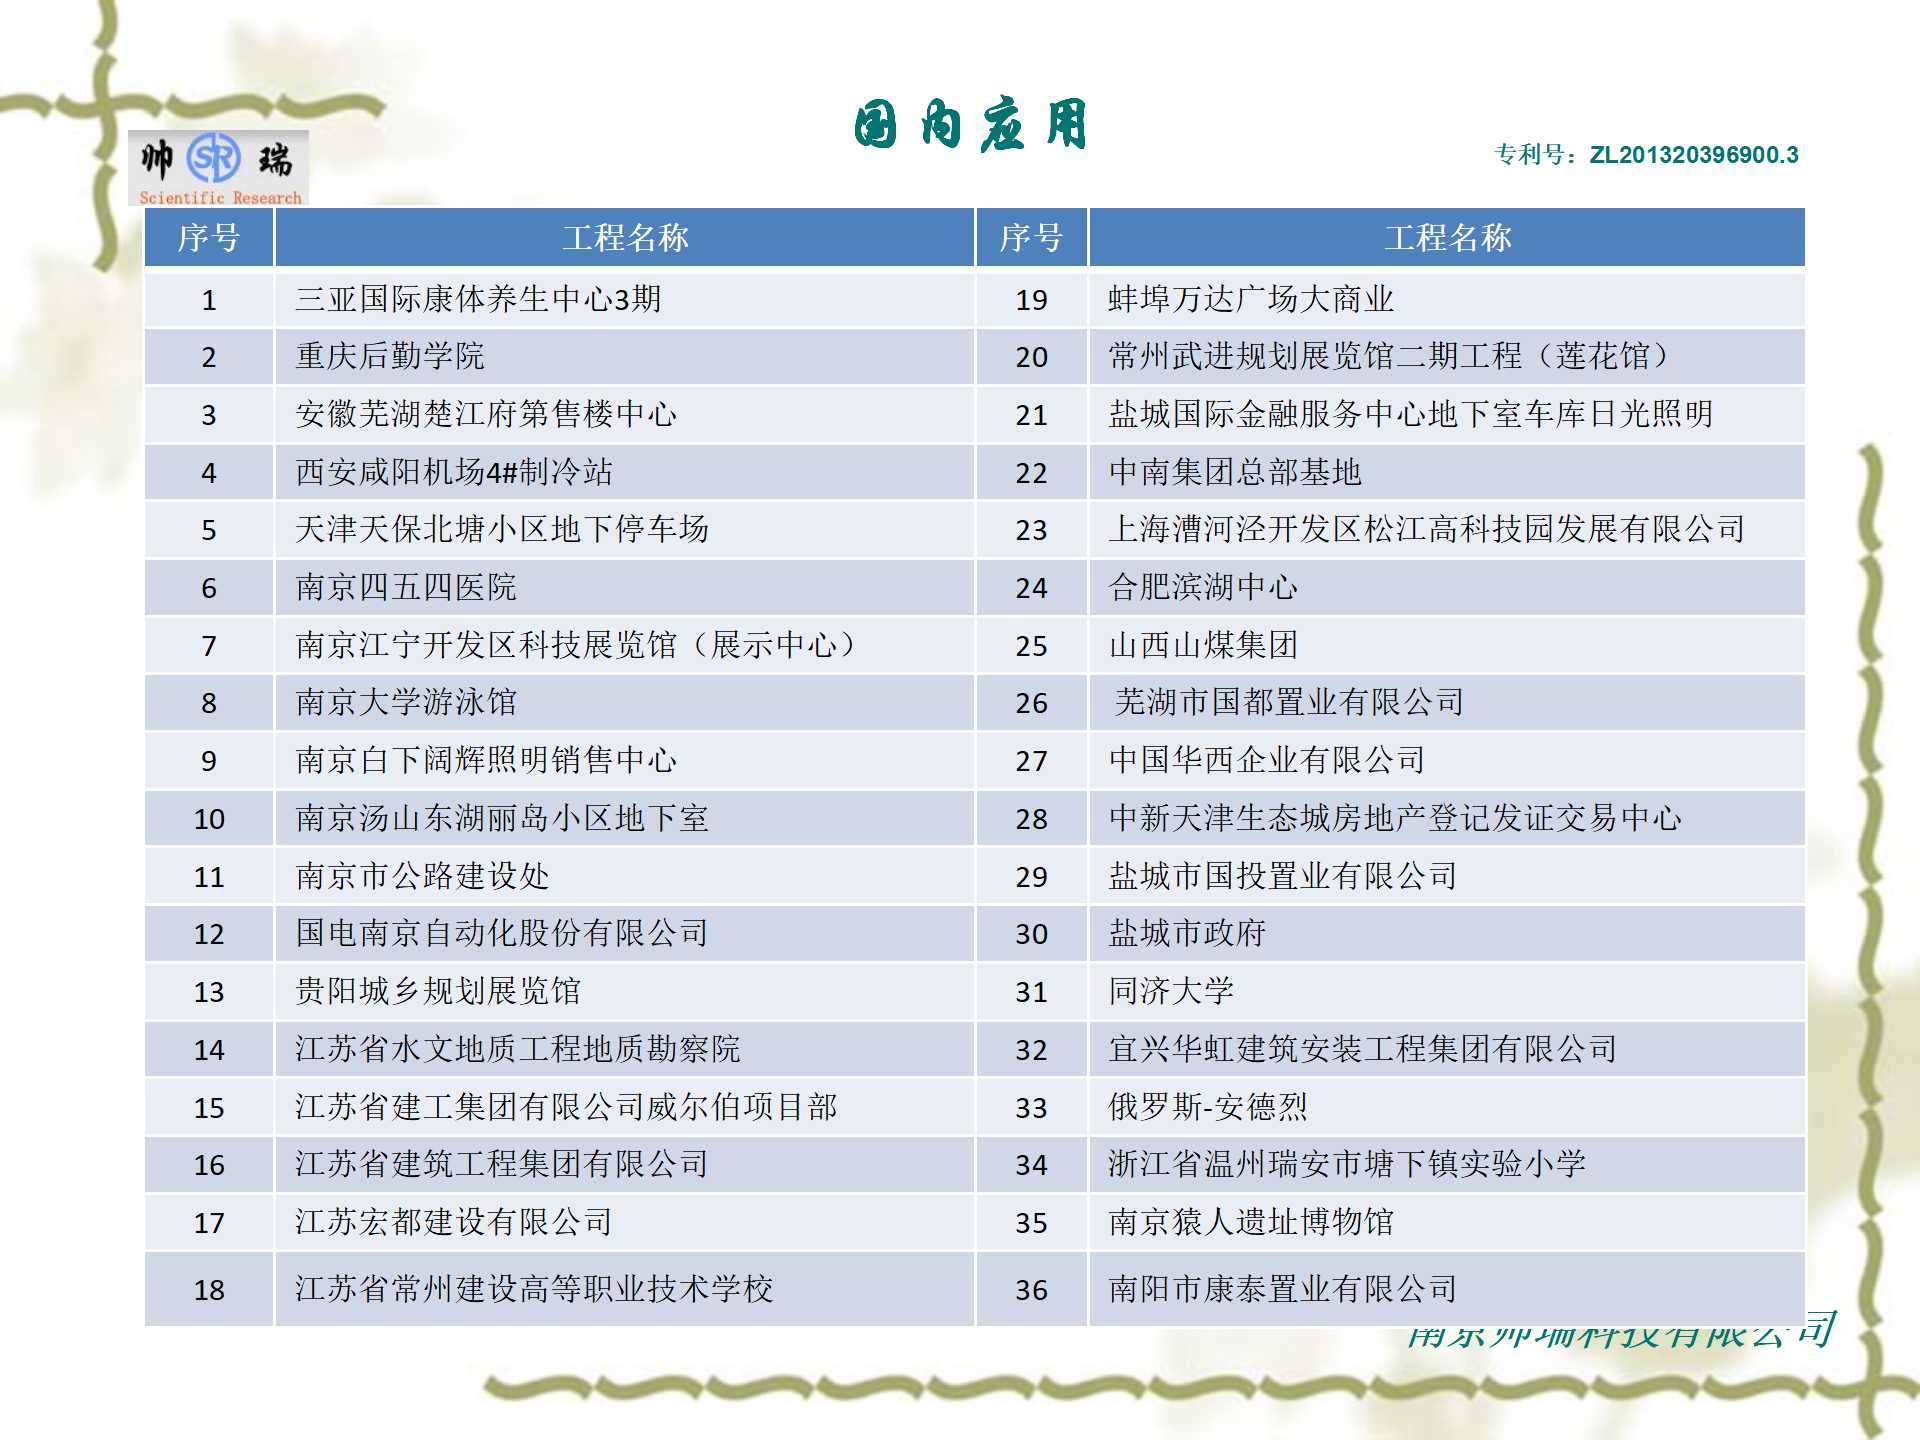This screenshot has width=1920, height=1440.
Task: Click 南京市公路建设处 cell
Action: click(625, 876)
